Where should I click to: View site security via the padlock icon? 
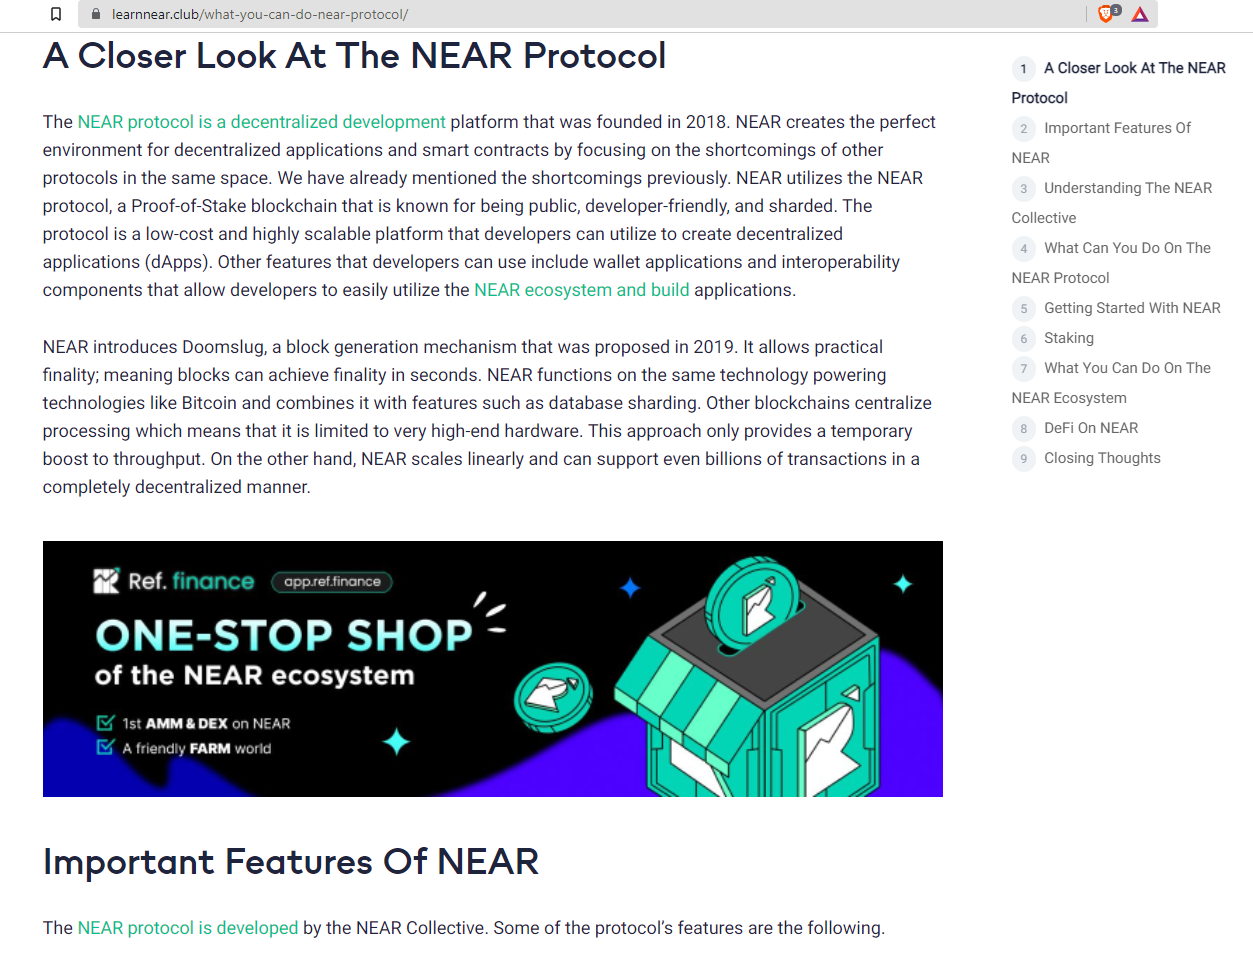click(x=95, y=15)
